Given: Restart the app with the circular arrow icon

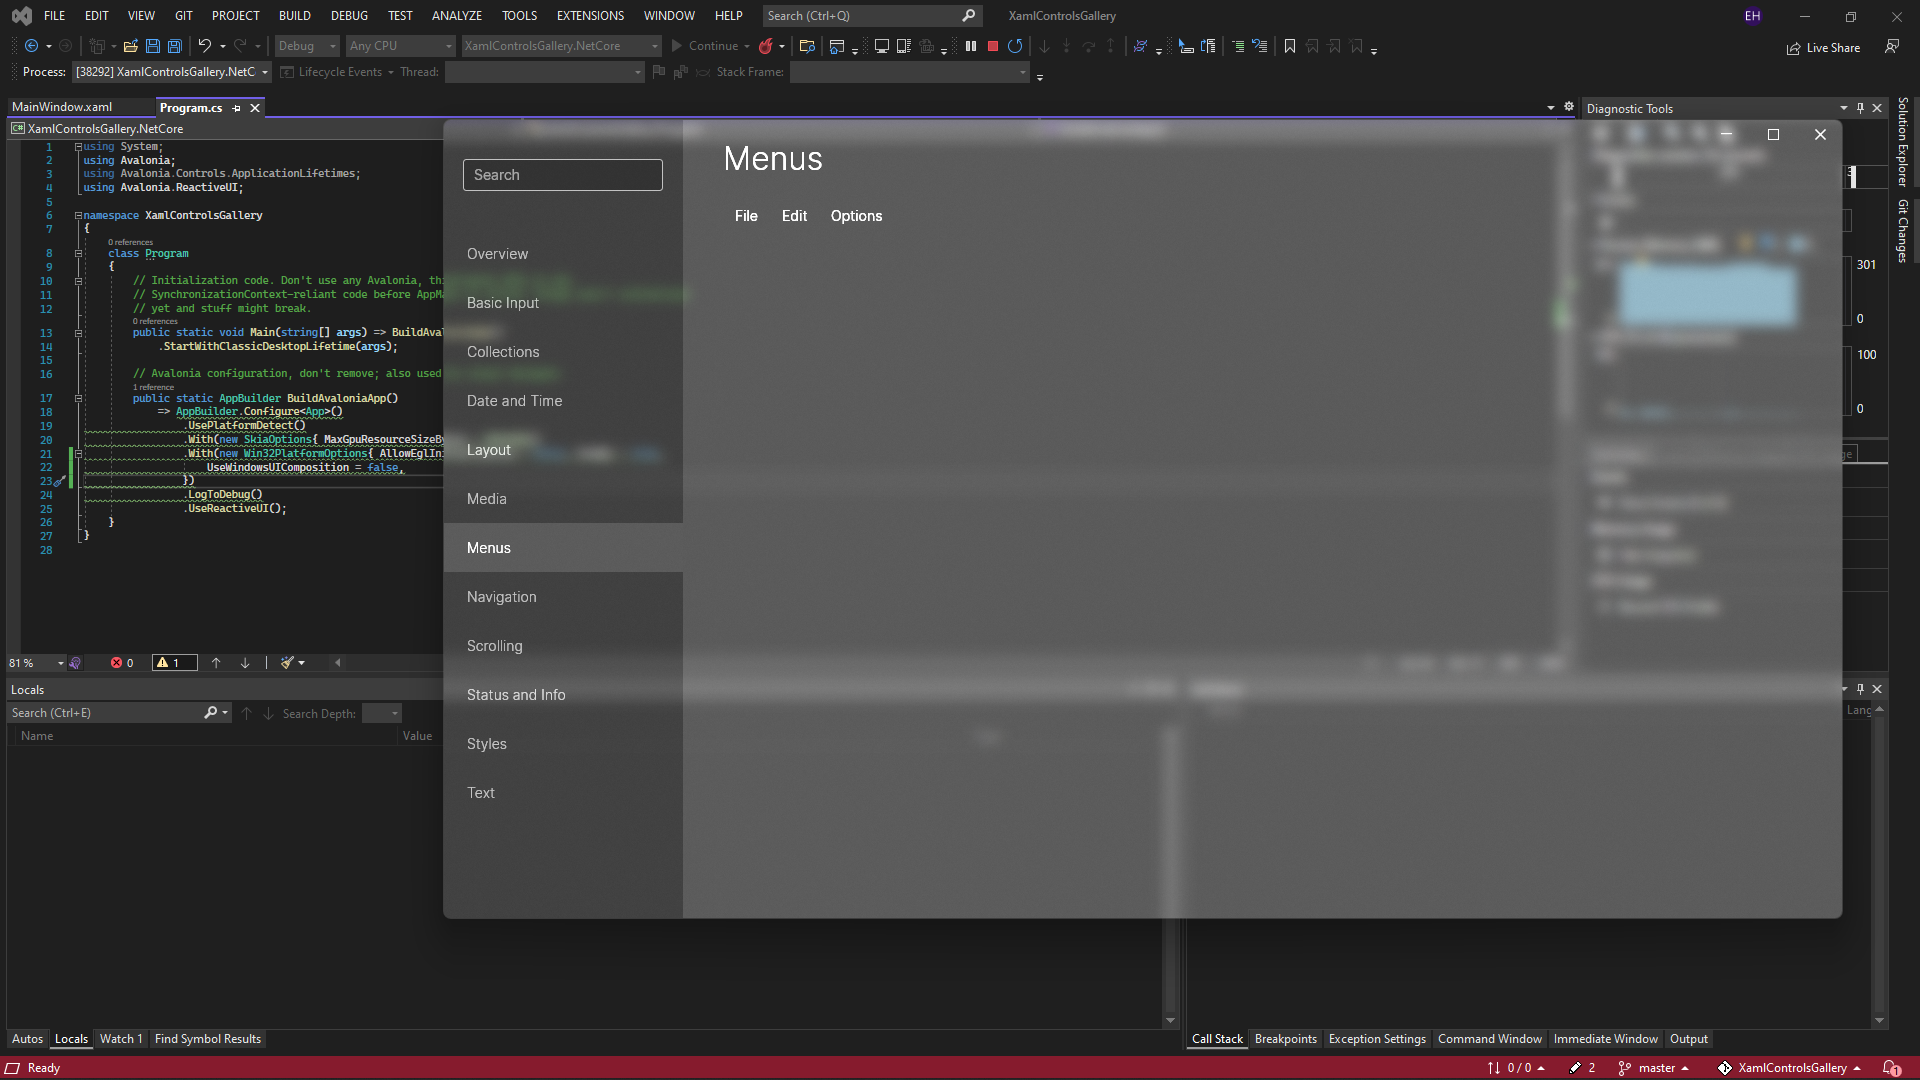Looking at the screenshot, I should pos(1015,46).
